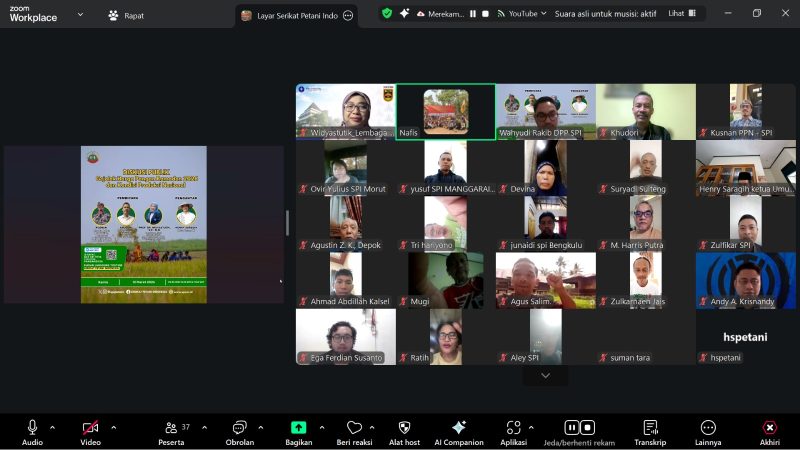Click the red Akhiri end meeting button
This screenshot has height=450, width=800.
point(769,428)
